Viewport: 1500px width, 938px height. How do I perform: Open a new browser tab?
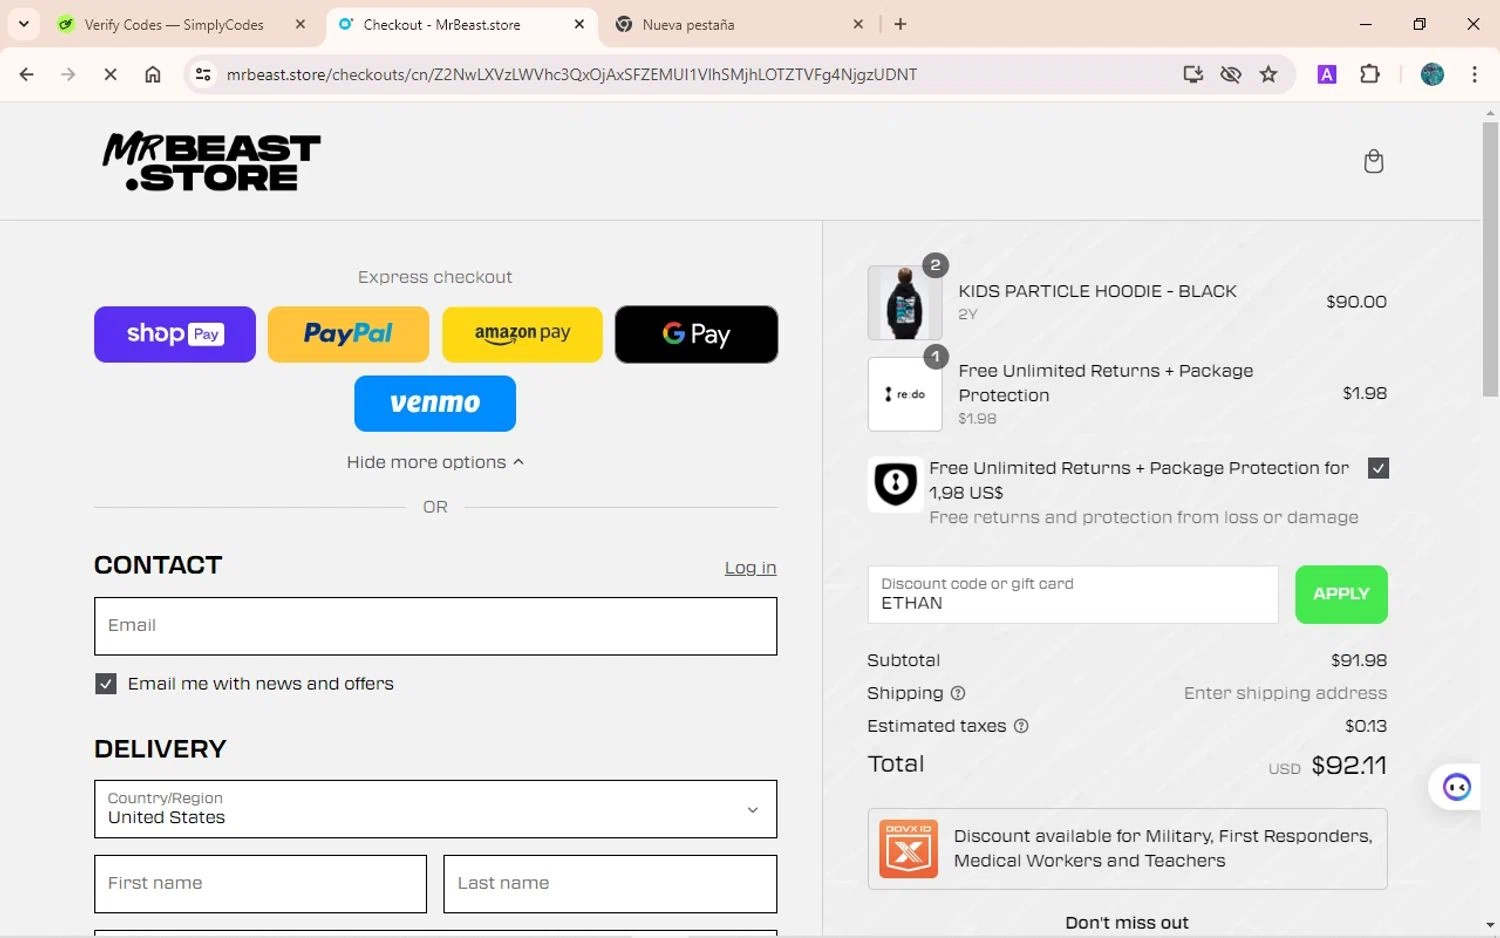click(900, 24)
